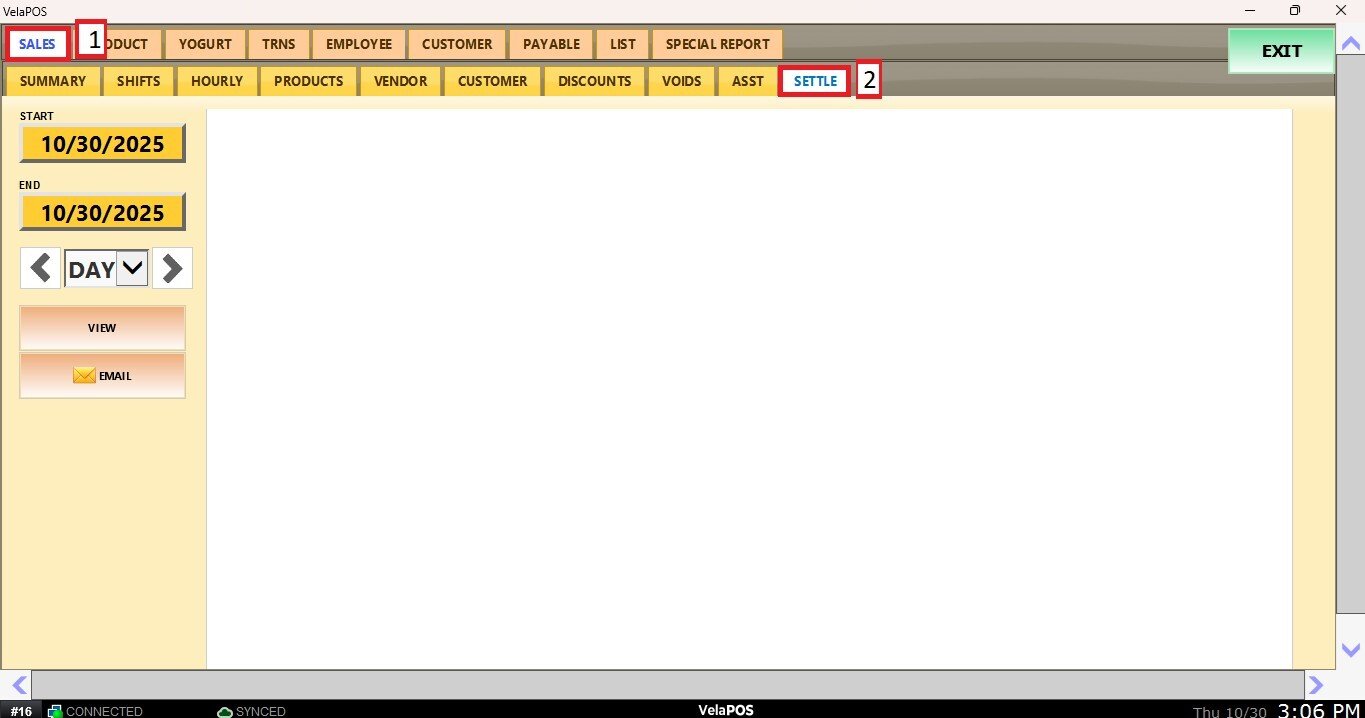This screenshot has height=718, width=1365.
Task: Click the CONNECTED network status icon
Action: tap(55, 711)
